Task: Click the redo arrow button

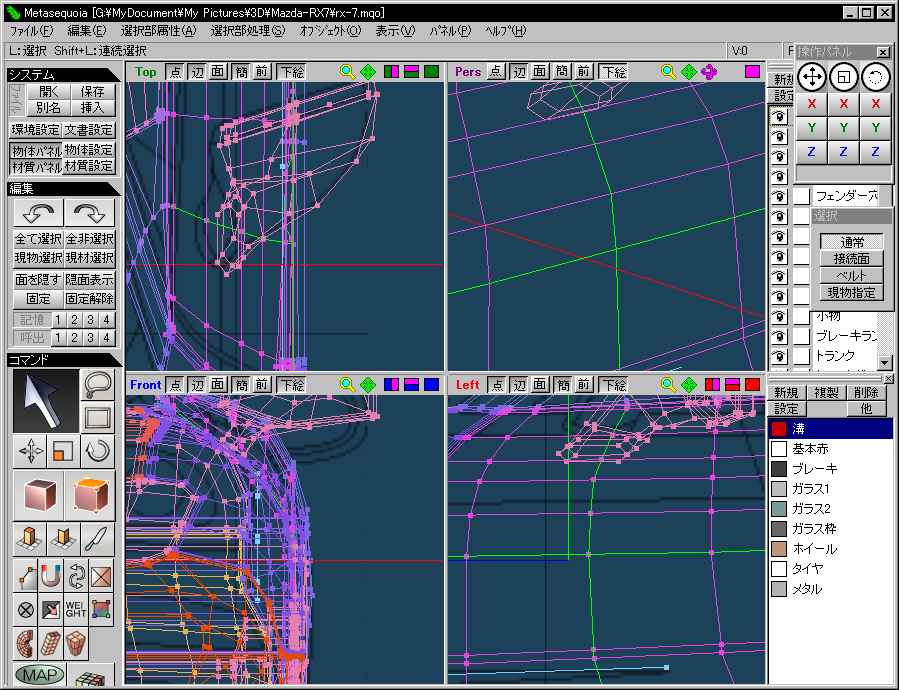Action: point(90,213)
